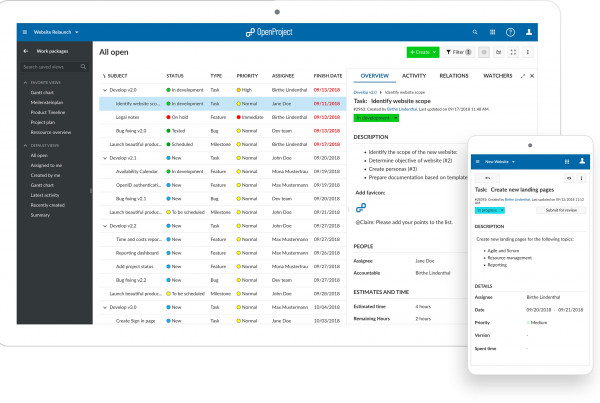Open the Recently created view

coord(47,205)
